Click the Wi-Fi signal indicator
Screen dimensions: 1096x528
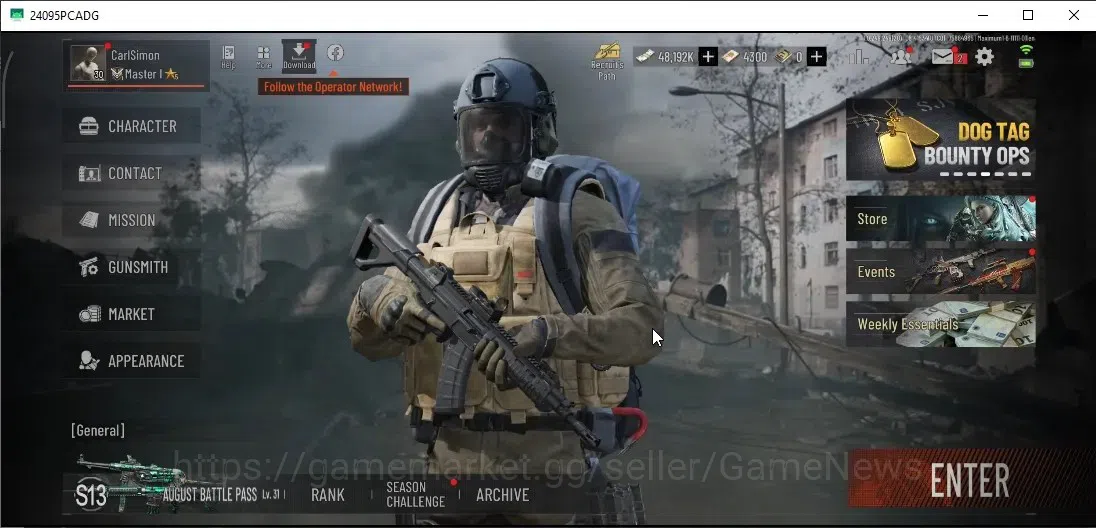[1026, 50]
